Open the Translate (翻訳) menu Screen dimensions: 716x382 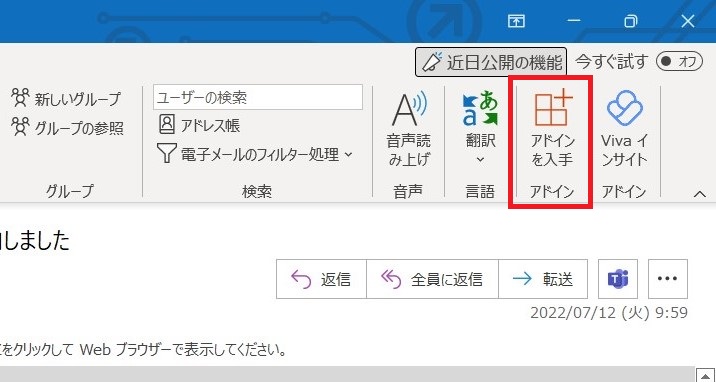point(480,128)
